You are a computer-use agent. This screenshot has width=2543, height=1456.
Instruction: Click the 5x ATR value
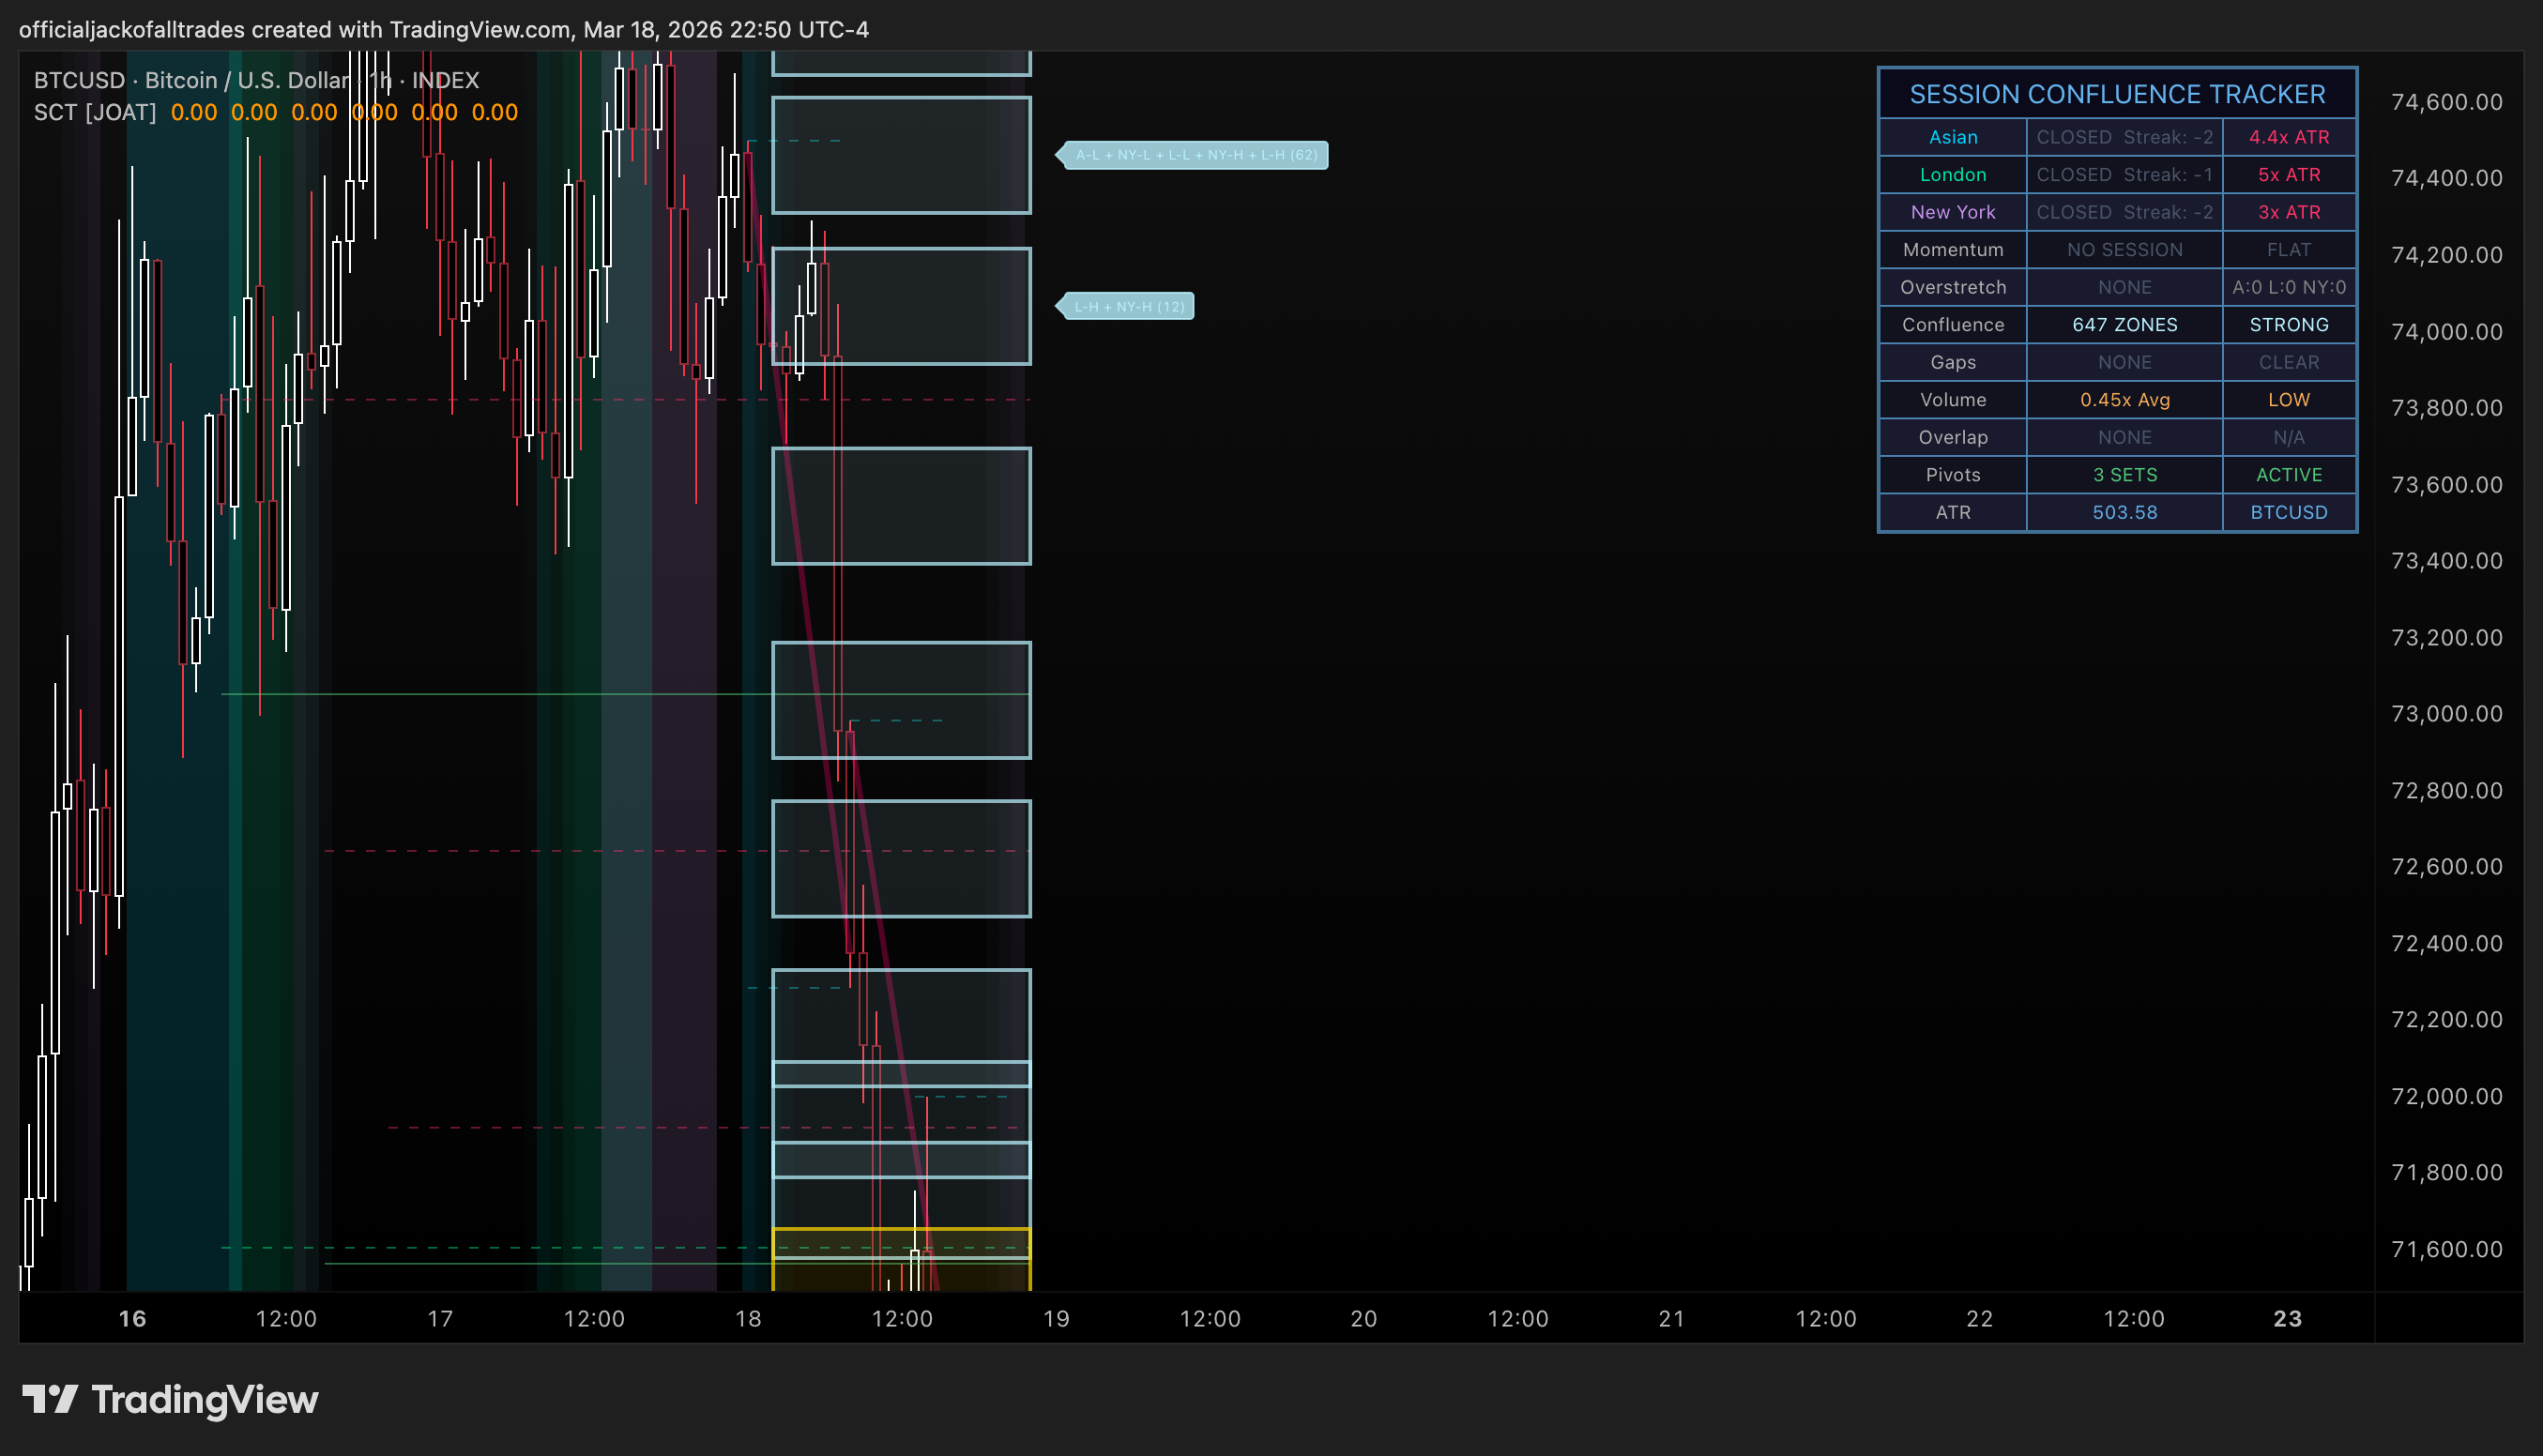[2288, 174]
